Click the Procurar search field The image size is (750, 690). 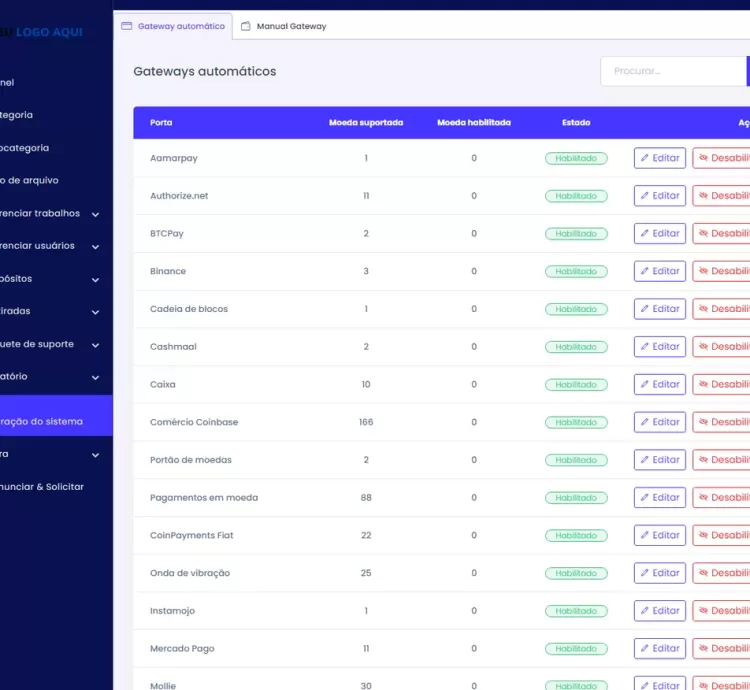(x=672, y=71)
